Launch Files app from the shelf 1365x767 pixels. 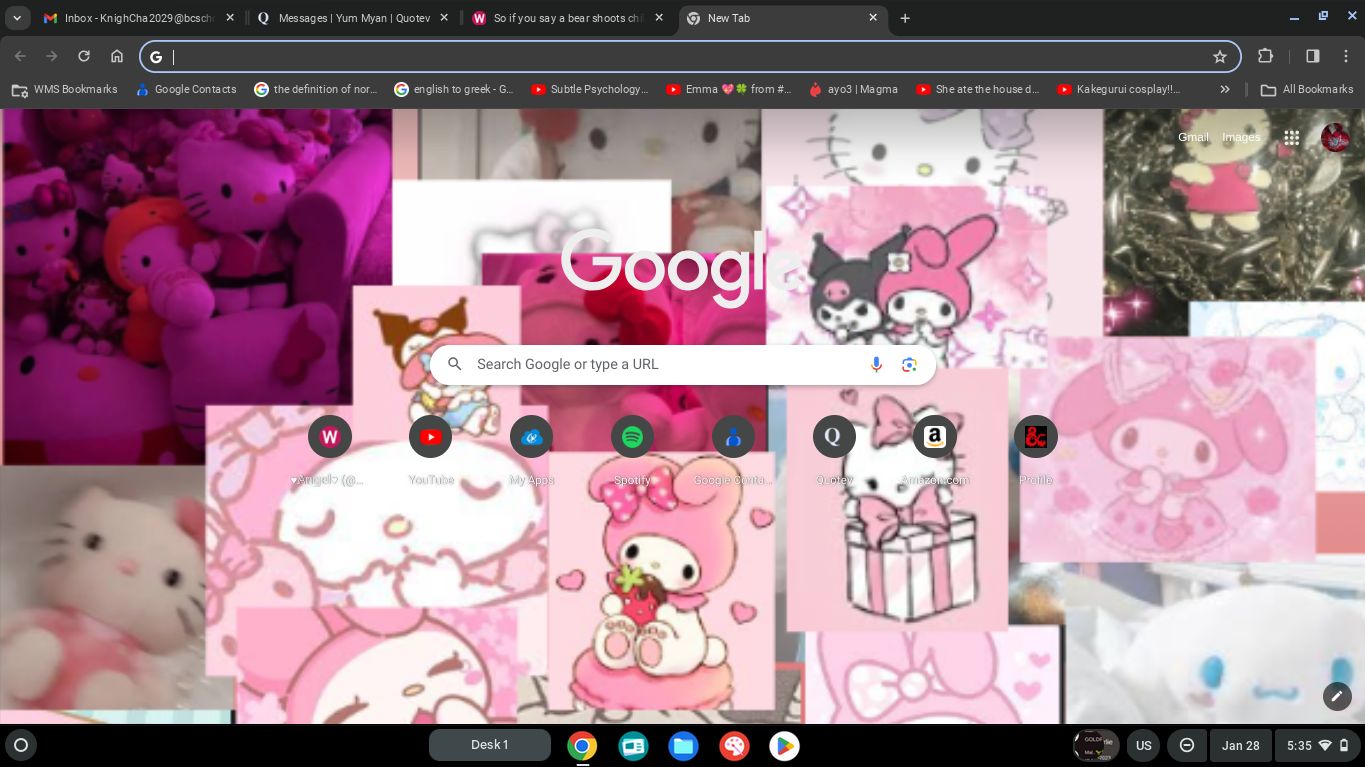[x=683, y=746]
